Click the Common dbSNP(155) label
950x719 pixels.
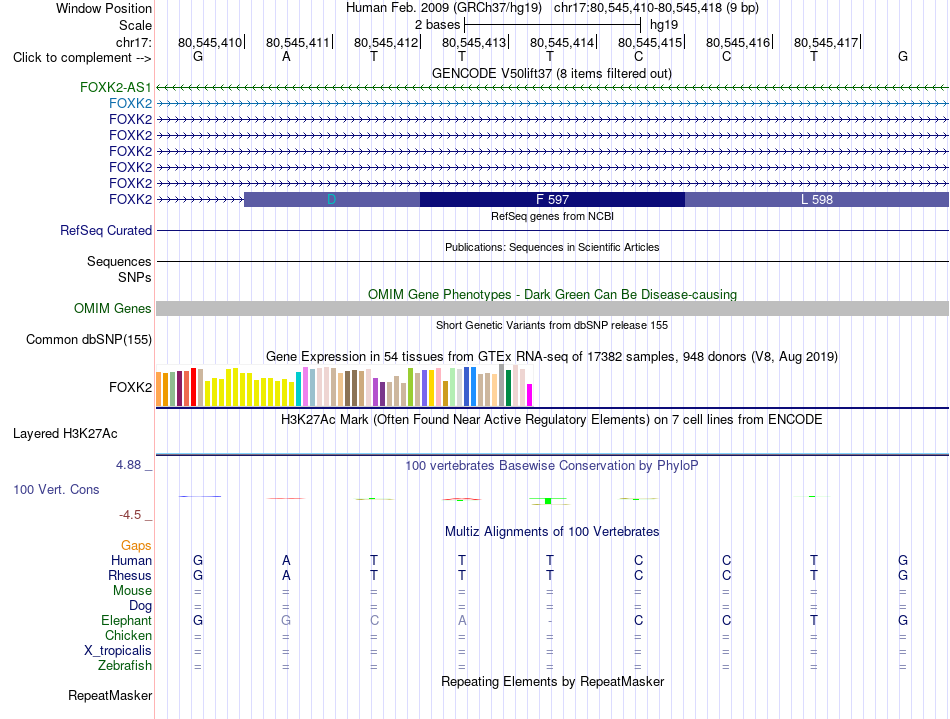click(x=88, y=339)
